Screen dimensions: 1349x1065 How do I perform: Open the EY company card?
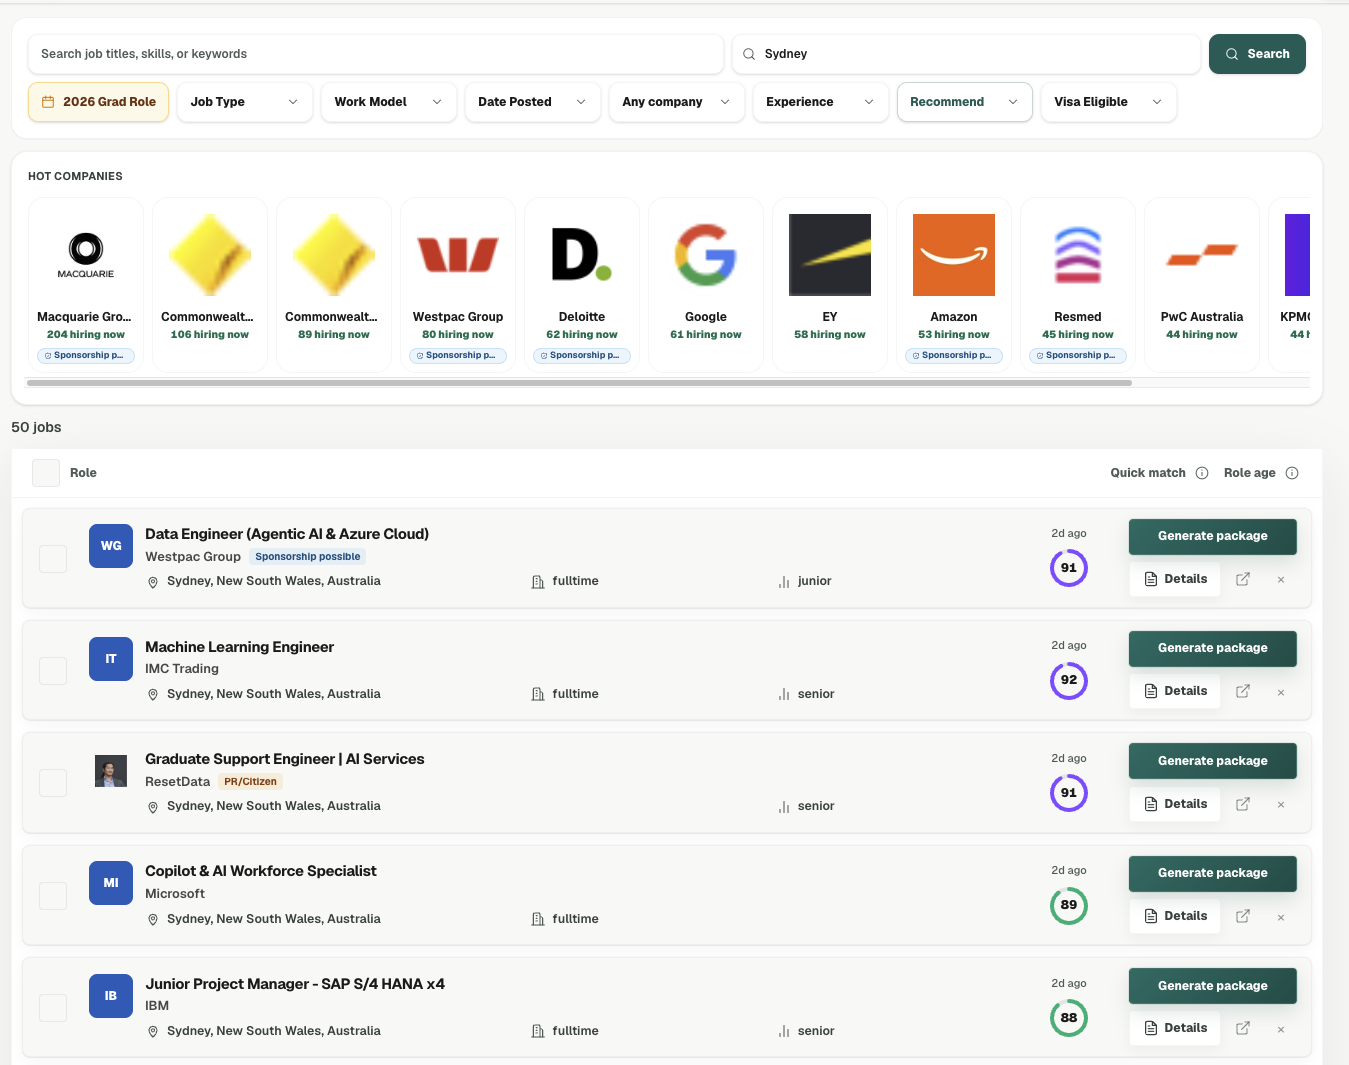830,285
